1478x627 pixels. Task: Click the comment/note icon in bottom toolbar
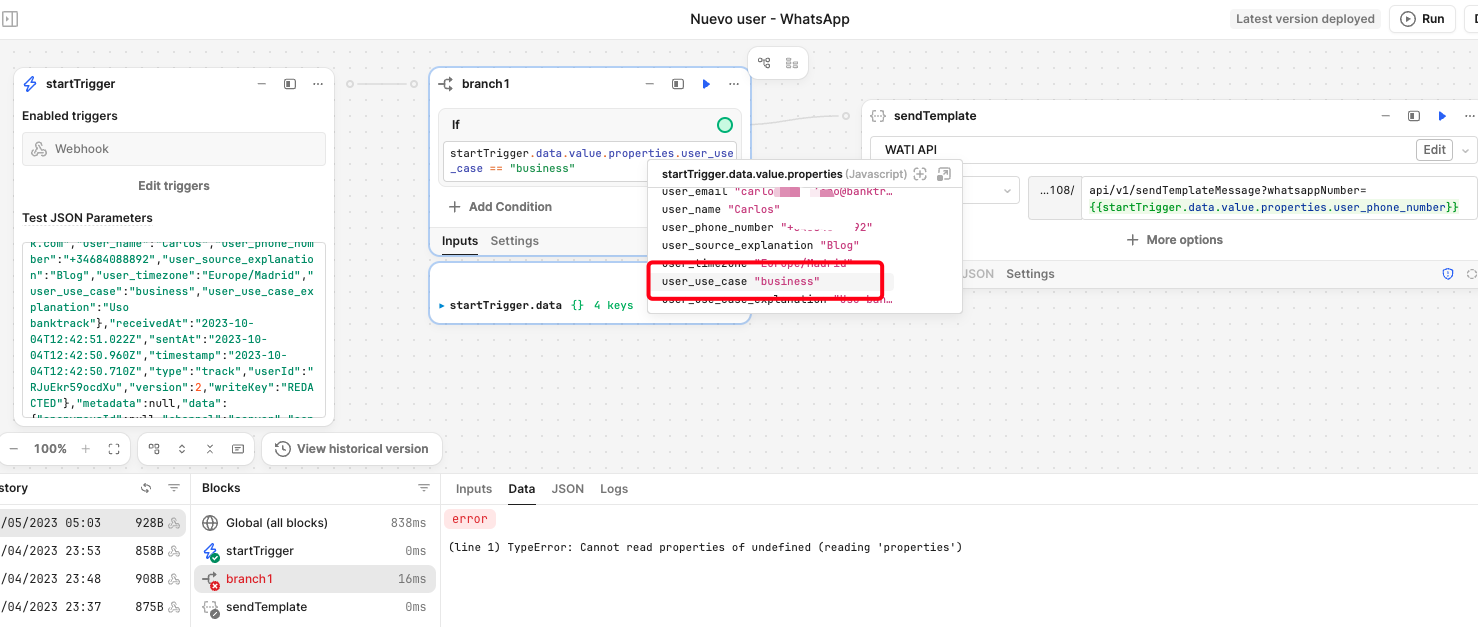[238, 449]
